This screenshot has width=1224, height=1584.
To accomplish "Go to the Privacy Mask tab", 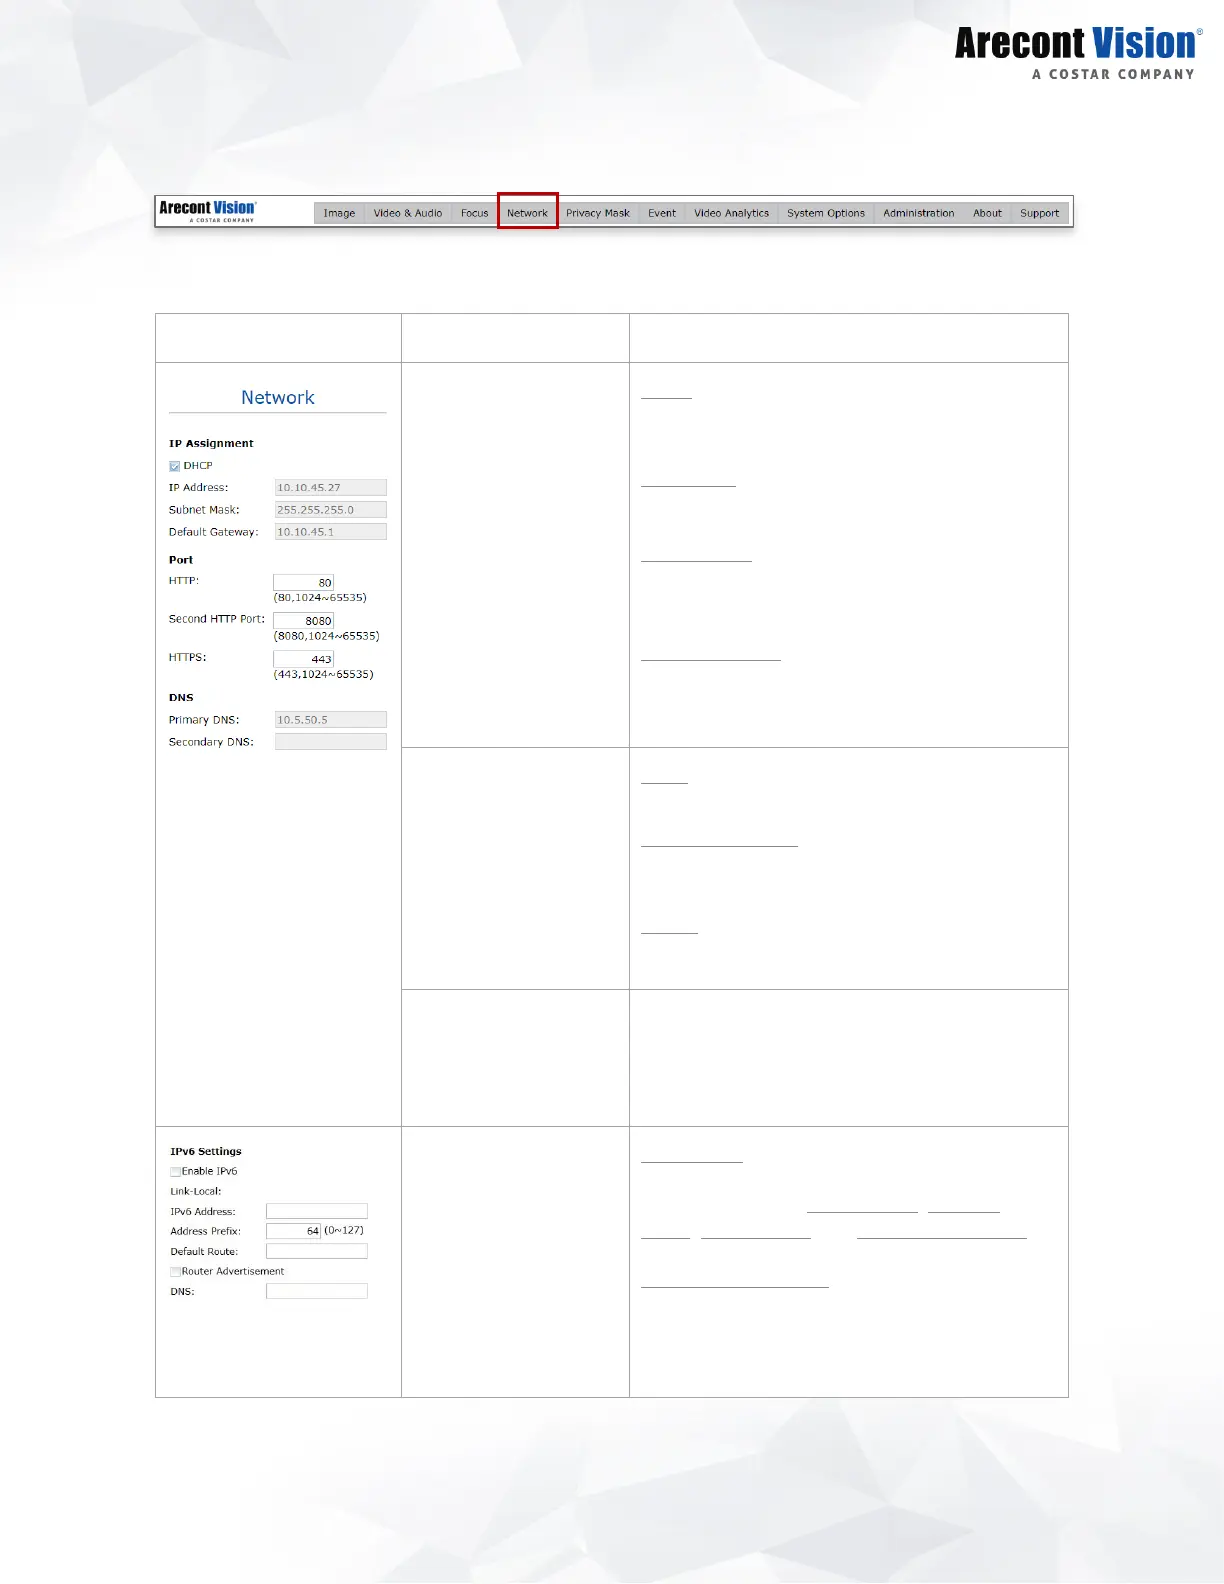I will click(597, 213).
